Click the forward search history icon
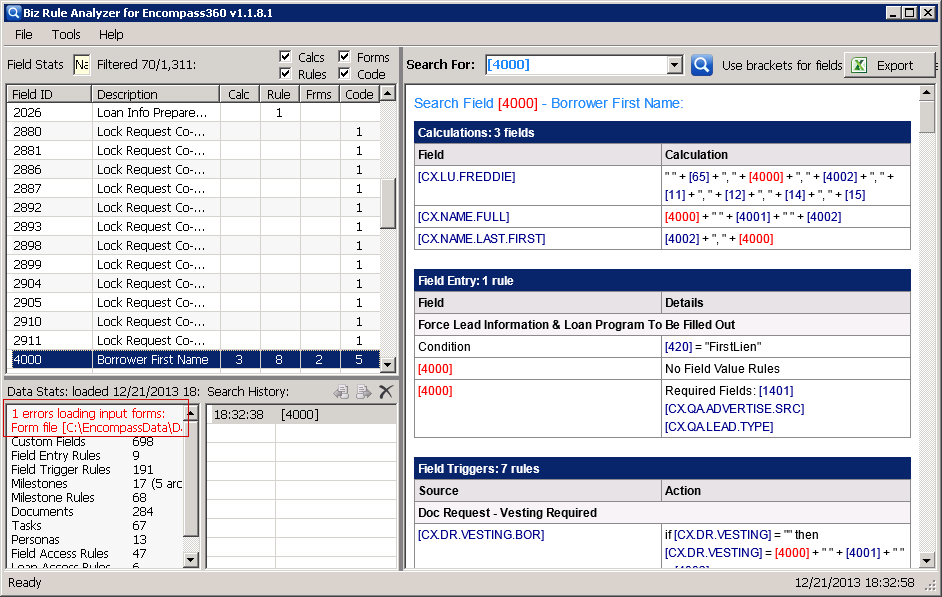 click(361, 392)
